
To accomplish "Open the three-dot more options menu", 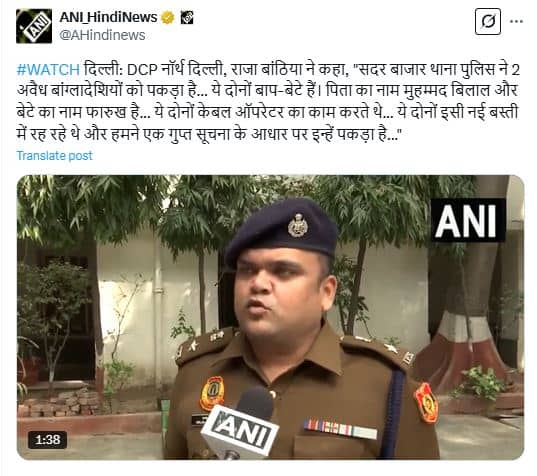I will [x=516, y=21].
